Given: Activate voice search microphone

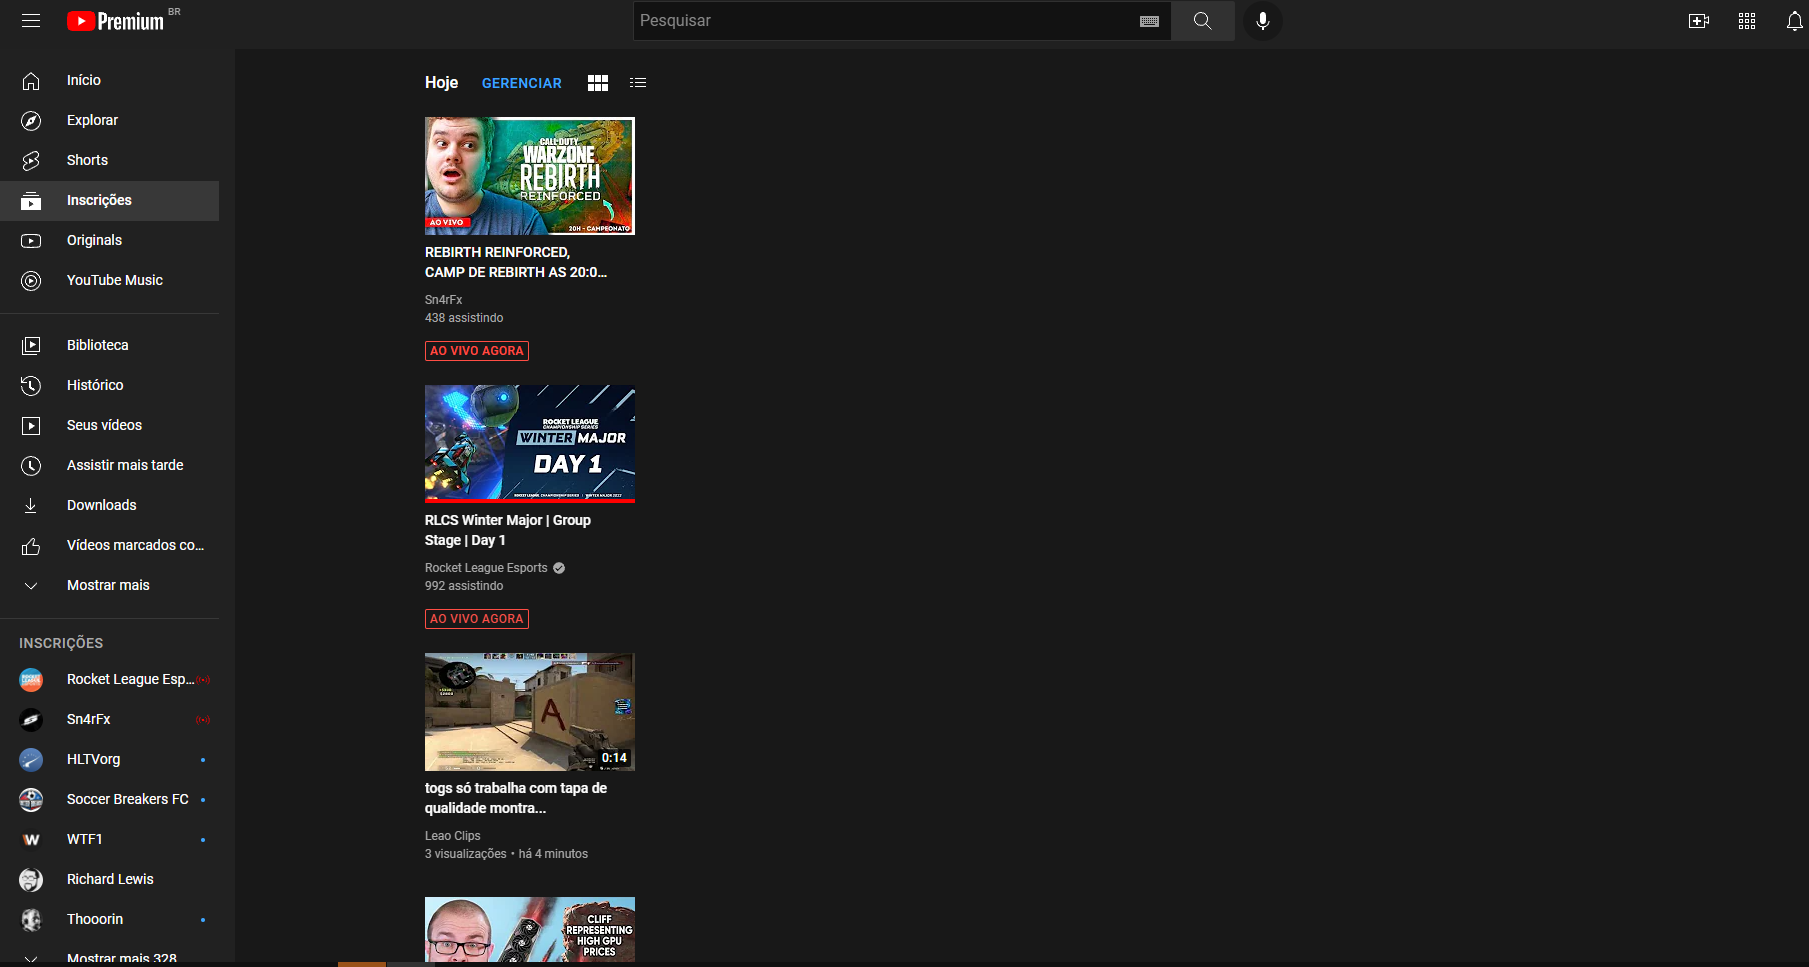Looking at the screenshot, I should pos(1263,21).
